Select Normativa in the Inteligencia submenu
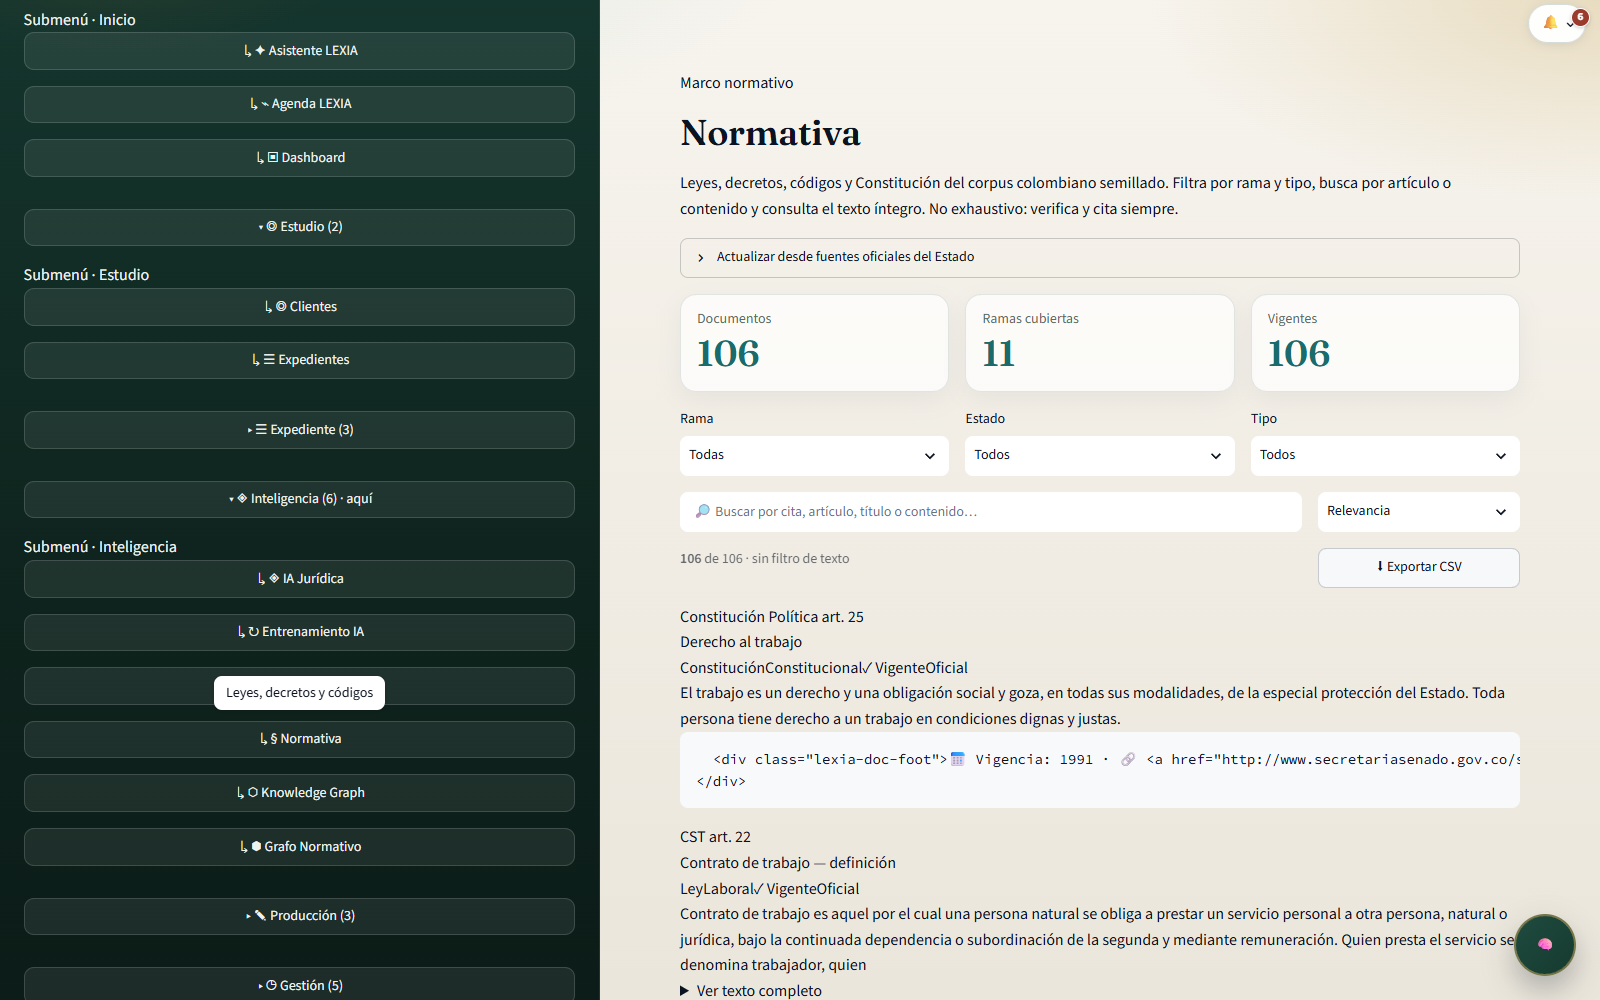 click(299, 739)
